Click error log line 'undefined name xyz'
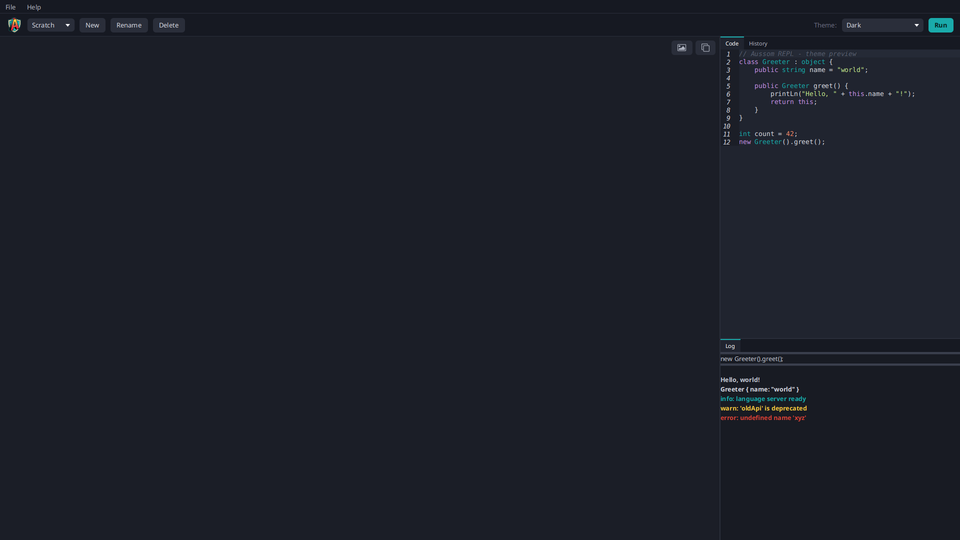This screenshot has height=540, width=960. coord(763,418)
